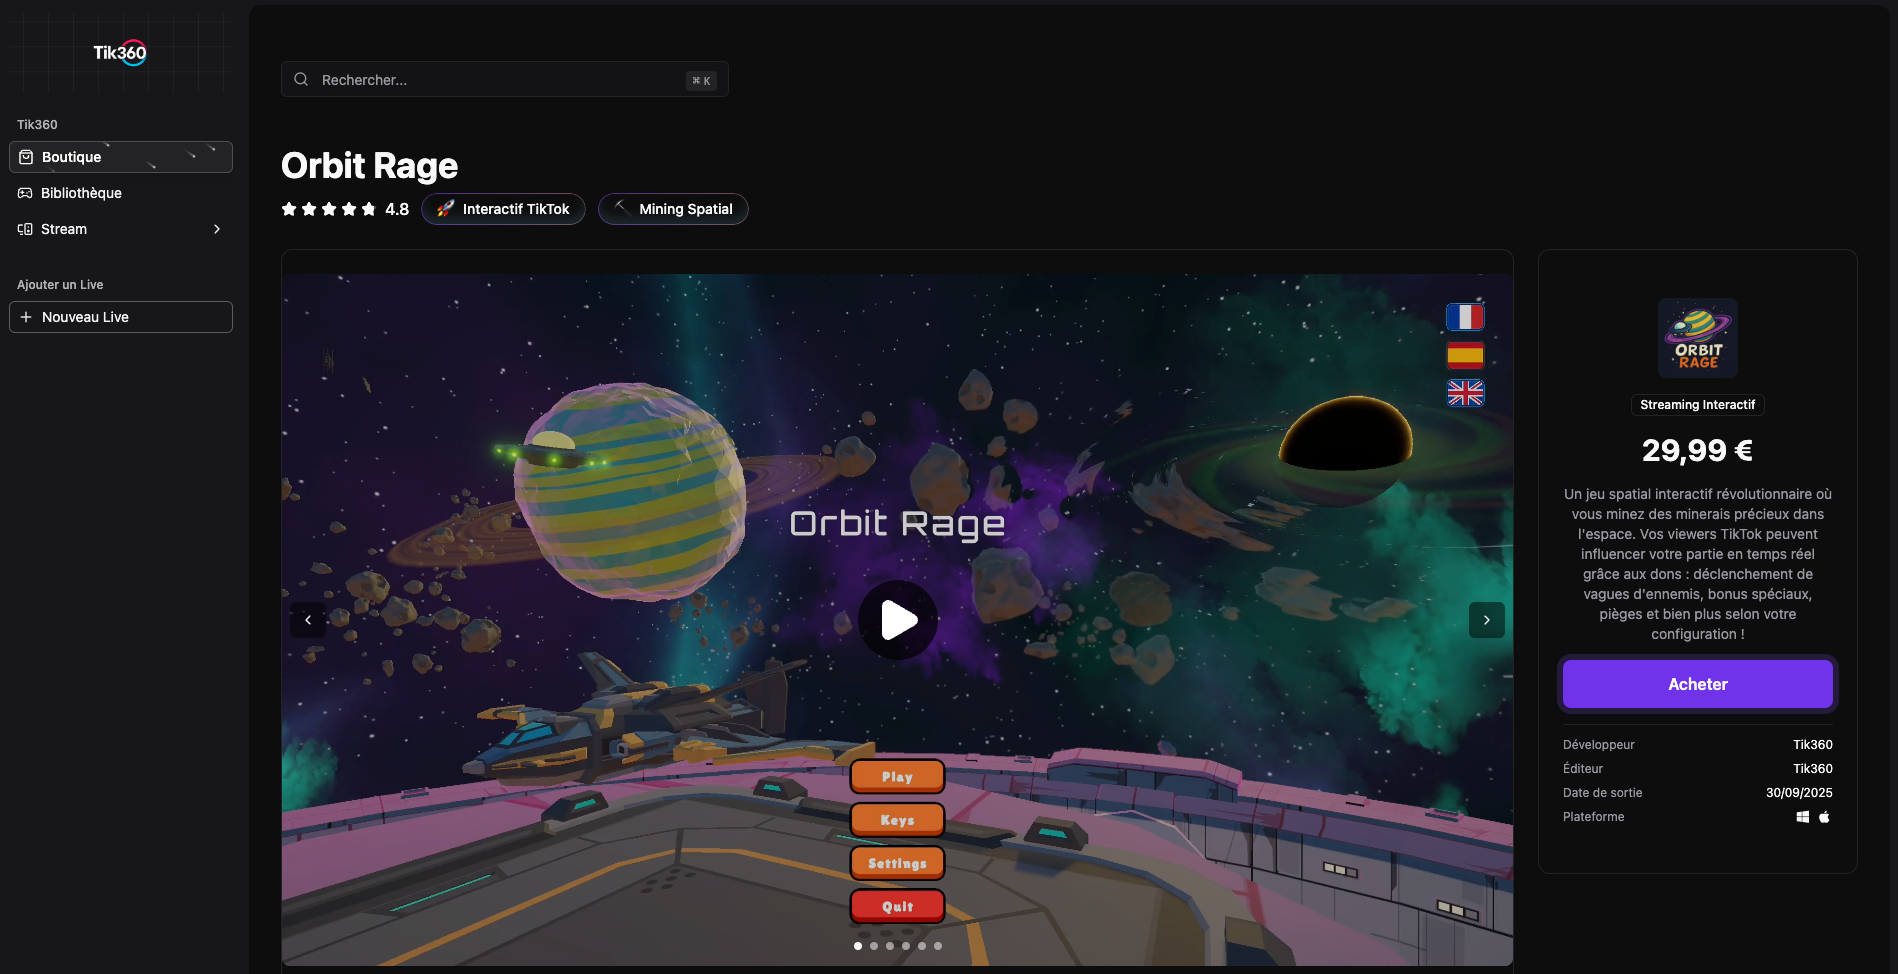Click the Apple platform icon
Image resolution: width=1898 pixels, height=974 pixels.
pos(1824,817)
